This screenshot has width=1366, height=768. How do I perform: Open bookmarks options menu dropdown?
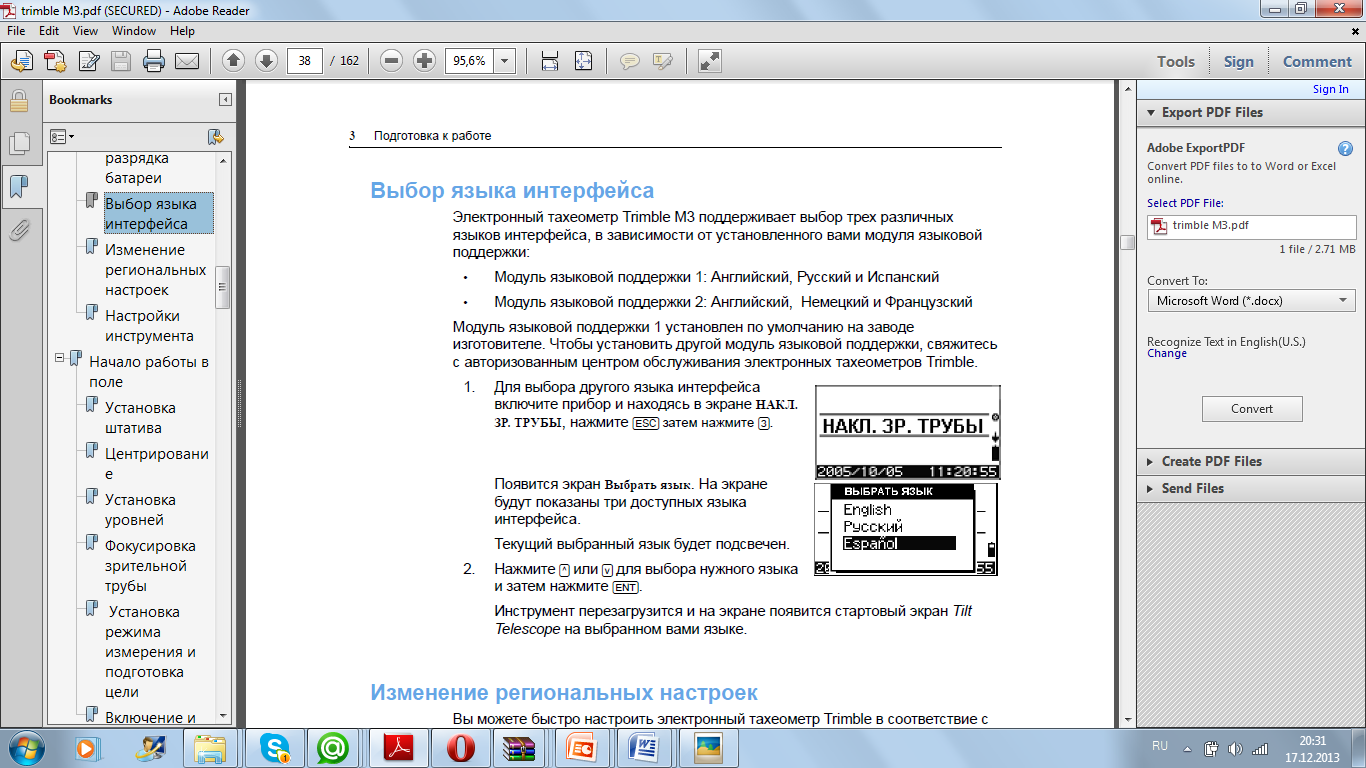(x=63, y=136)
